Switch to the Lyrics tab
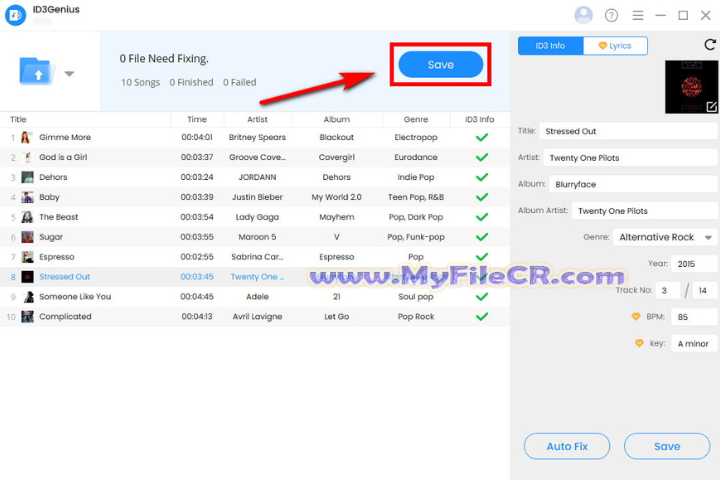 [615, 45]
